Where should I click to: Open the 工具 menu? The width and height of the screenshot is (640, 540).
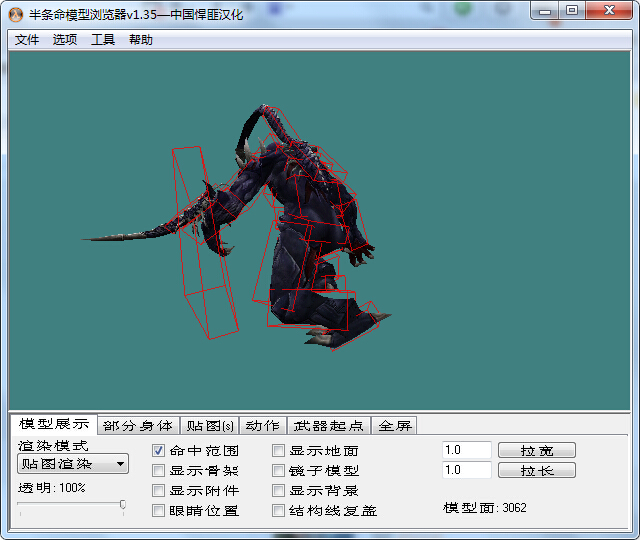pyautogui.click(x=103, y=40)
